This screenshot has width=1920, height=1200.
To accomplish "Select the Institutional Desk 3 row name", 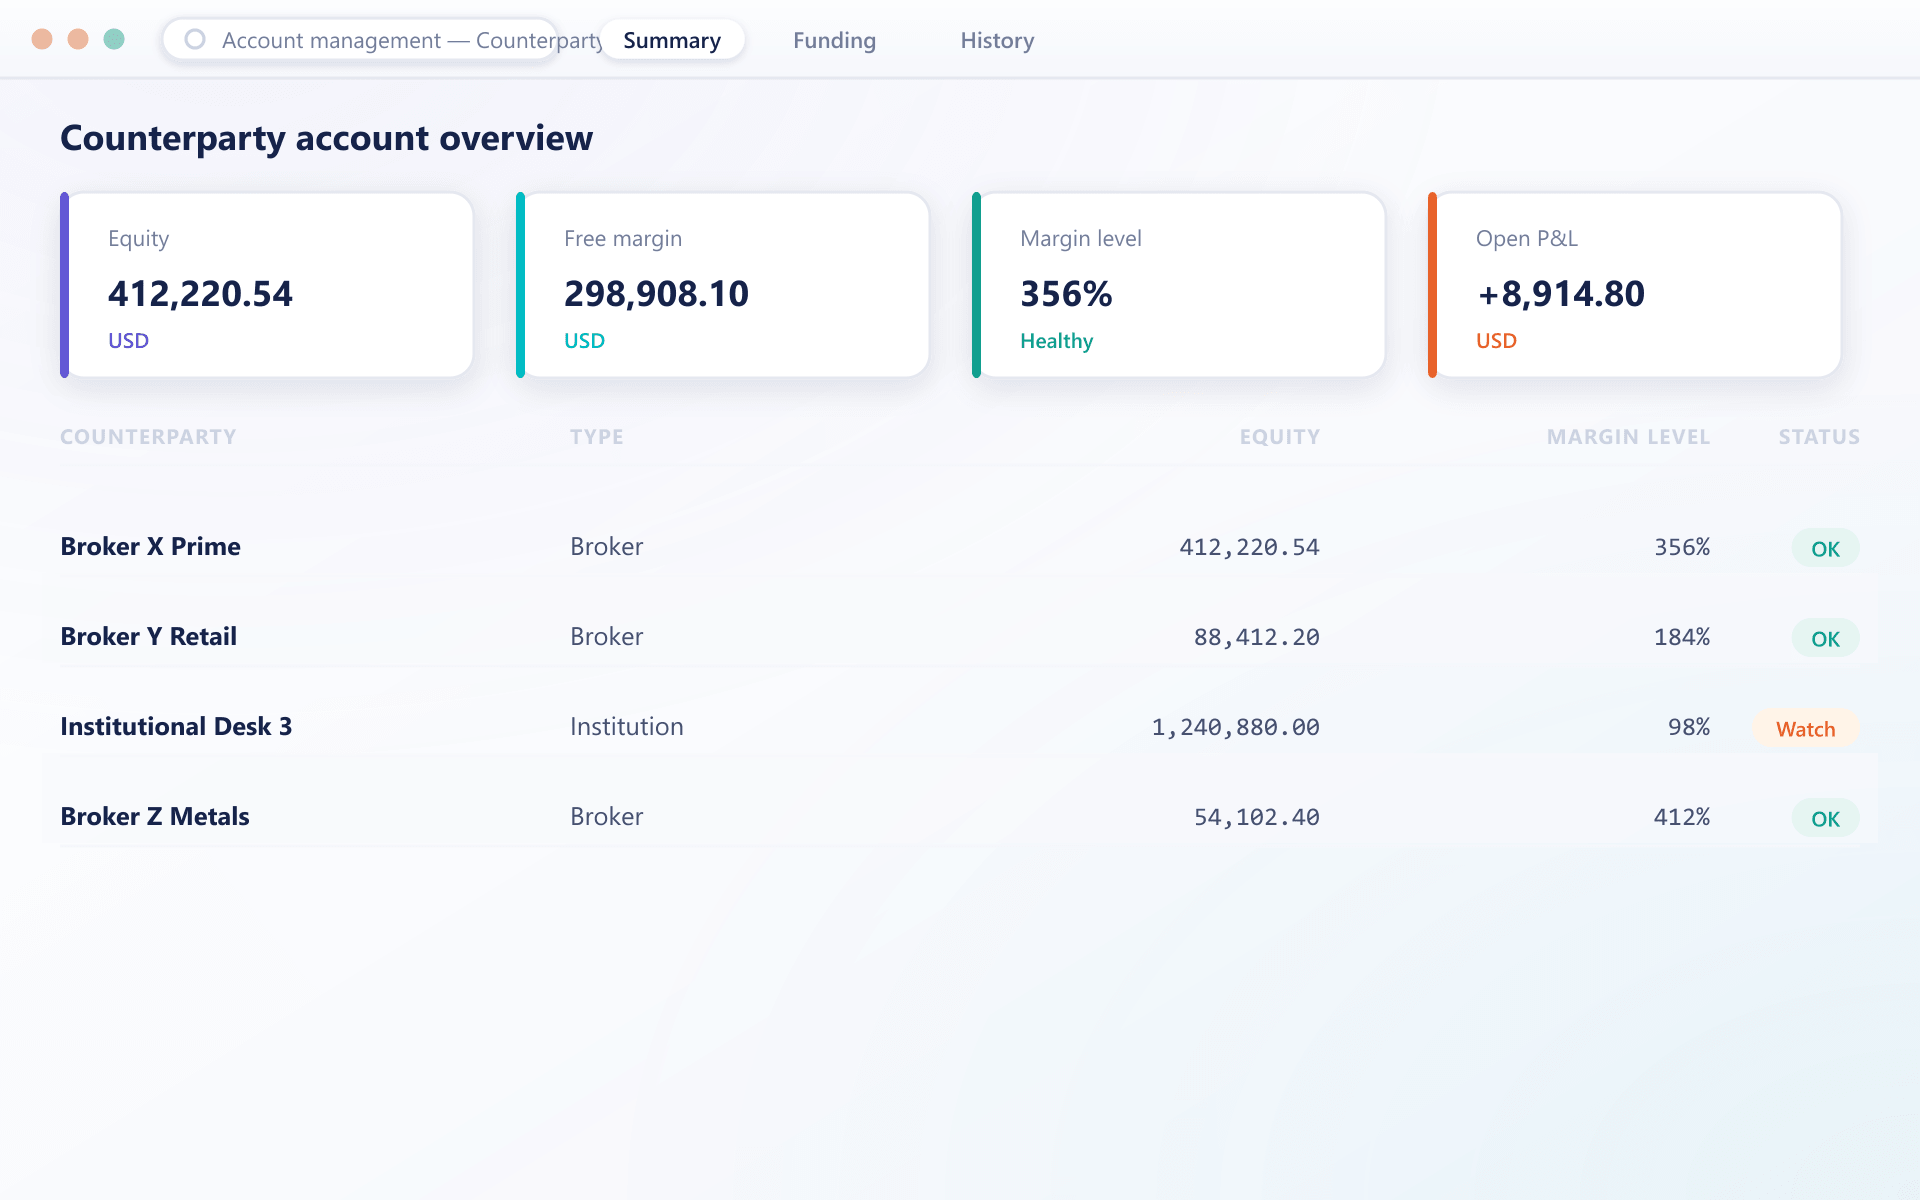I will pyautogui.click(x=176, y=727).
